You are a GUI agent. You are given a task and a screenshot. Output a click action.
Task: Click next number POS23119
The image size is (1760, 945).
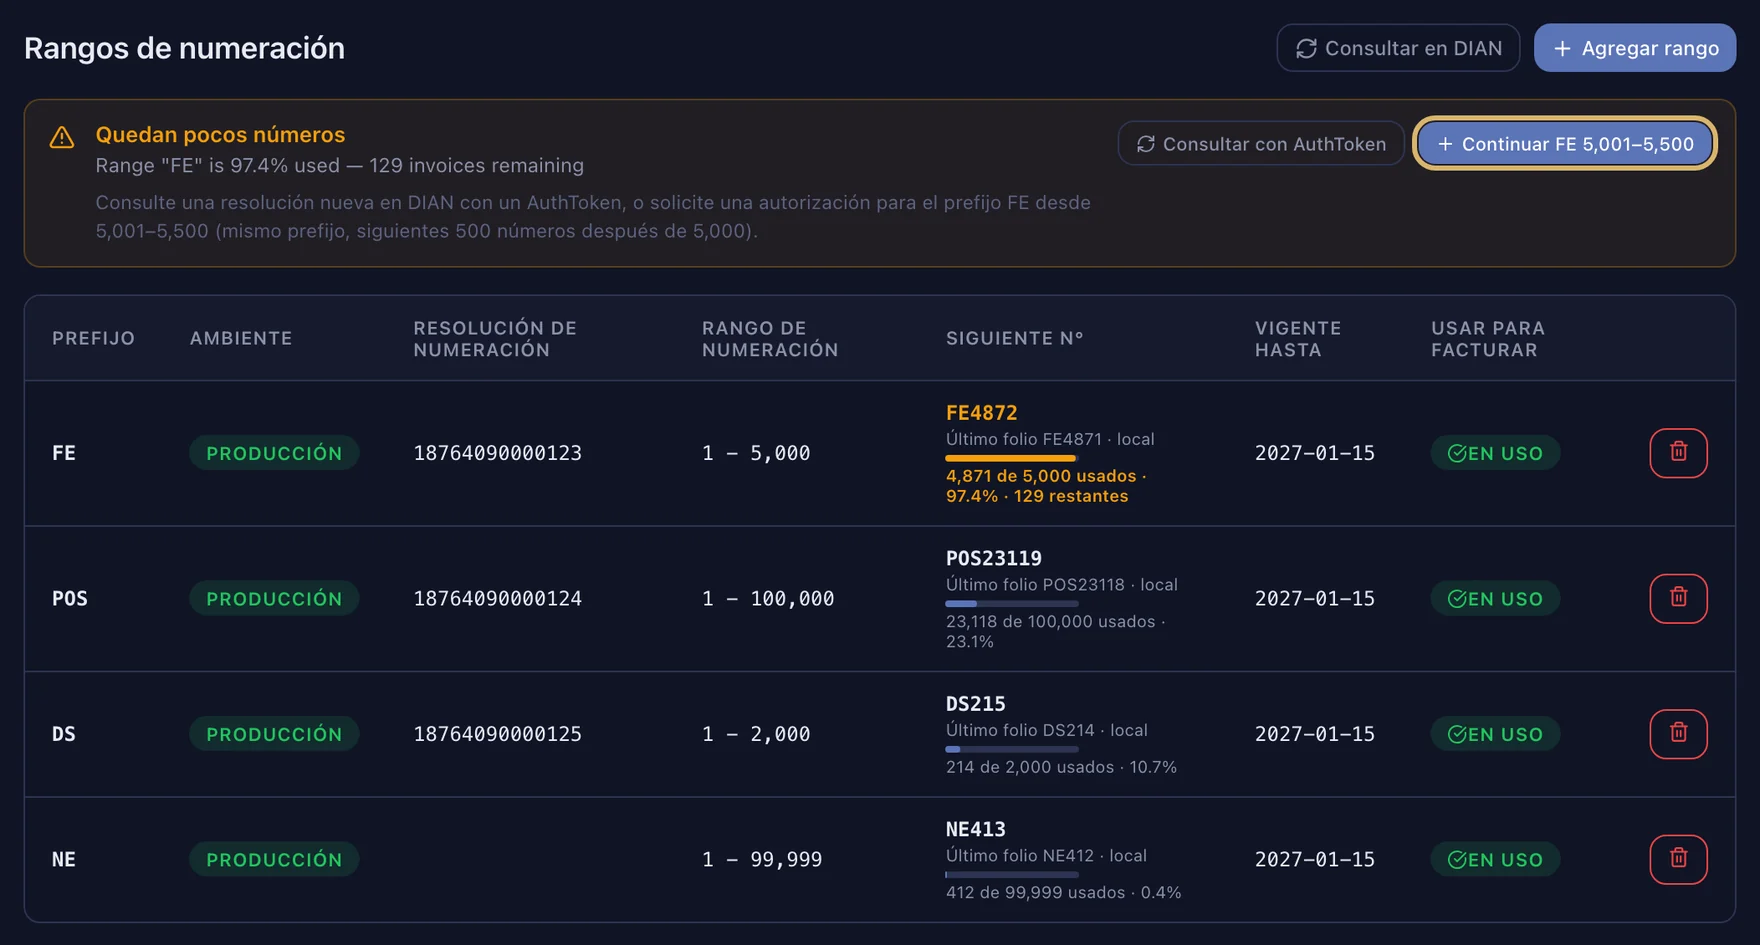[994, 558]
